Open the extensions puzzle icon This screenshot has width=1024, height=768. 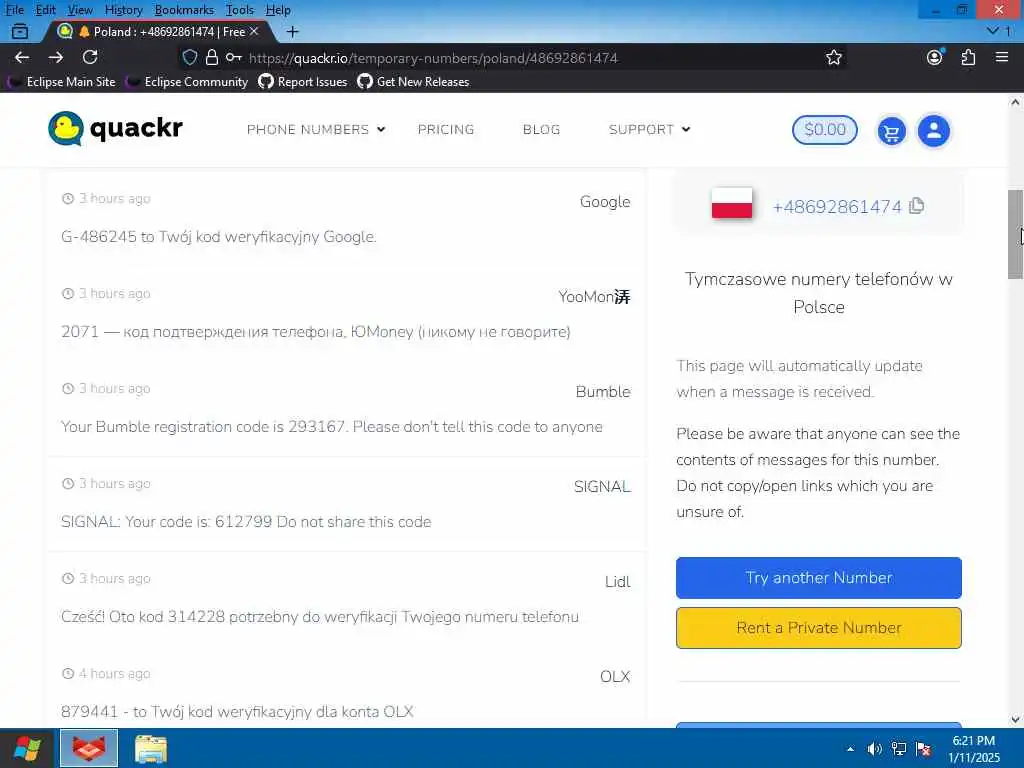[968, 57]
